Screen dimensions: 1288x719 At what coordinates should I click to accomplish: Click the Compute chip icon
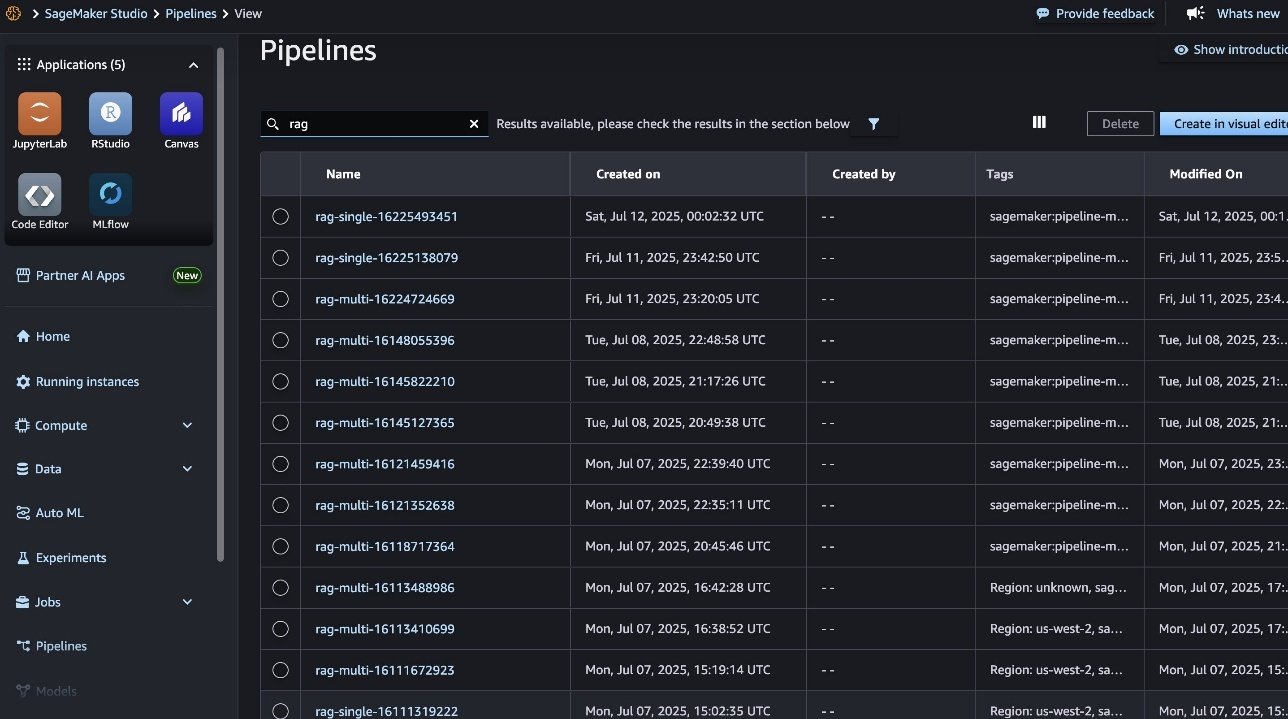point(23,426)
